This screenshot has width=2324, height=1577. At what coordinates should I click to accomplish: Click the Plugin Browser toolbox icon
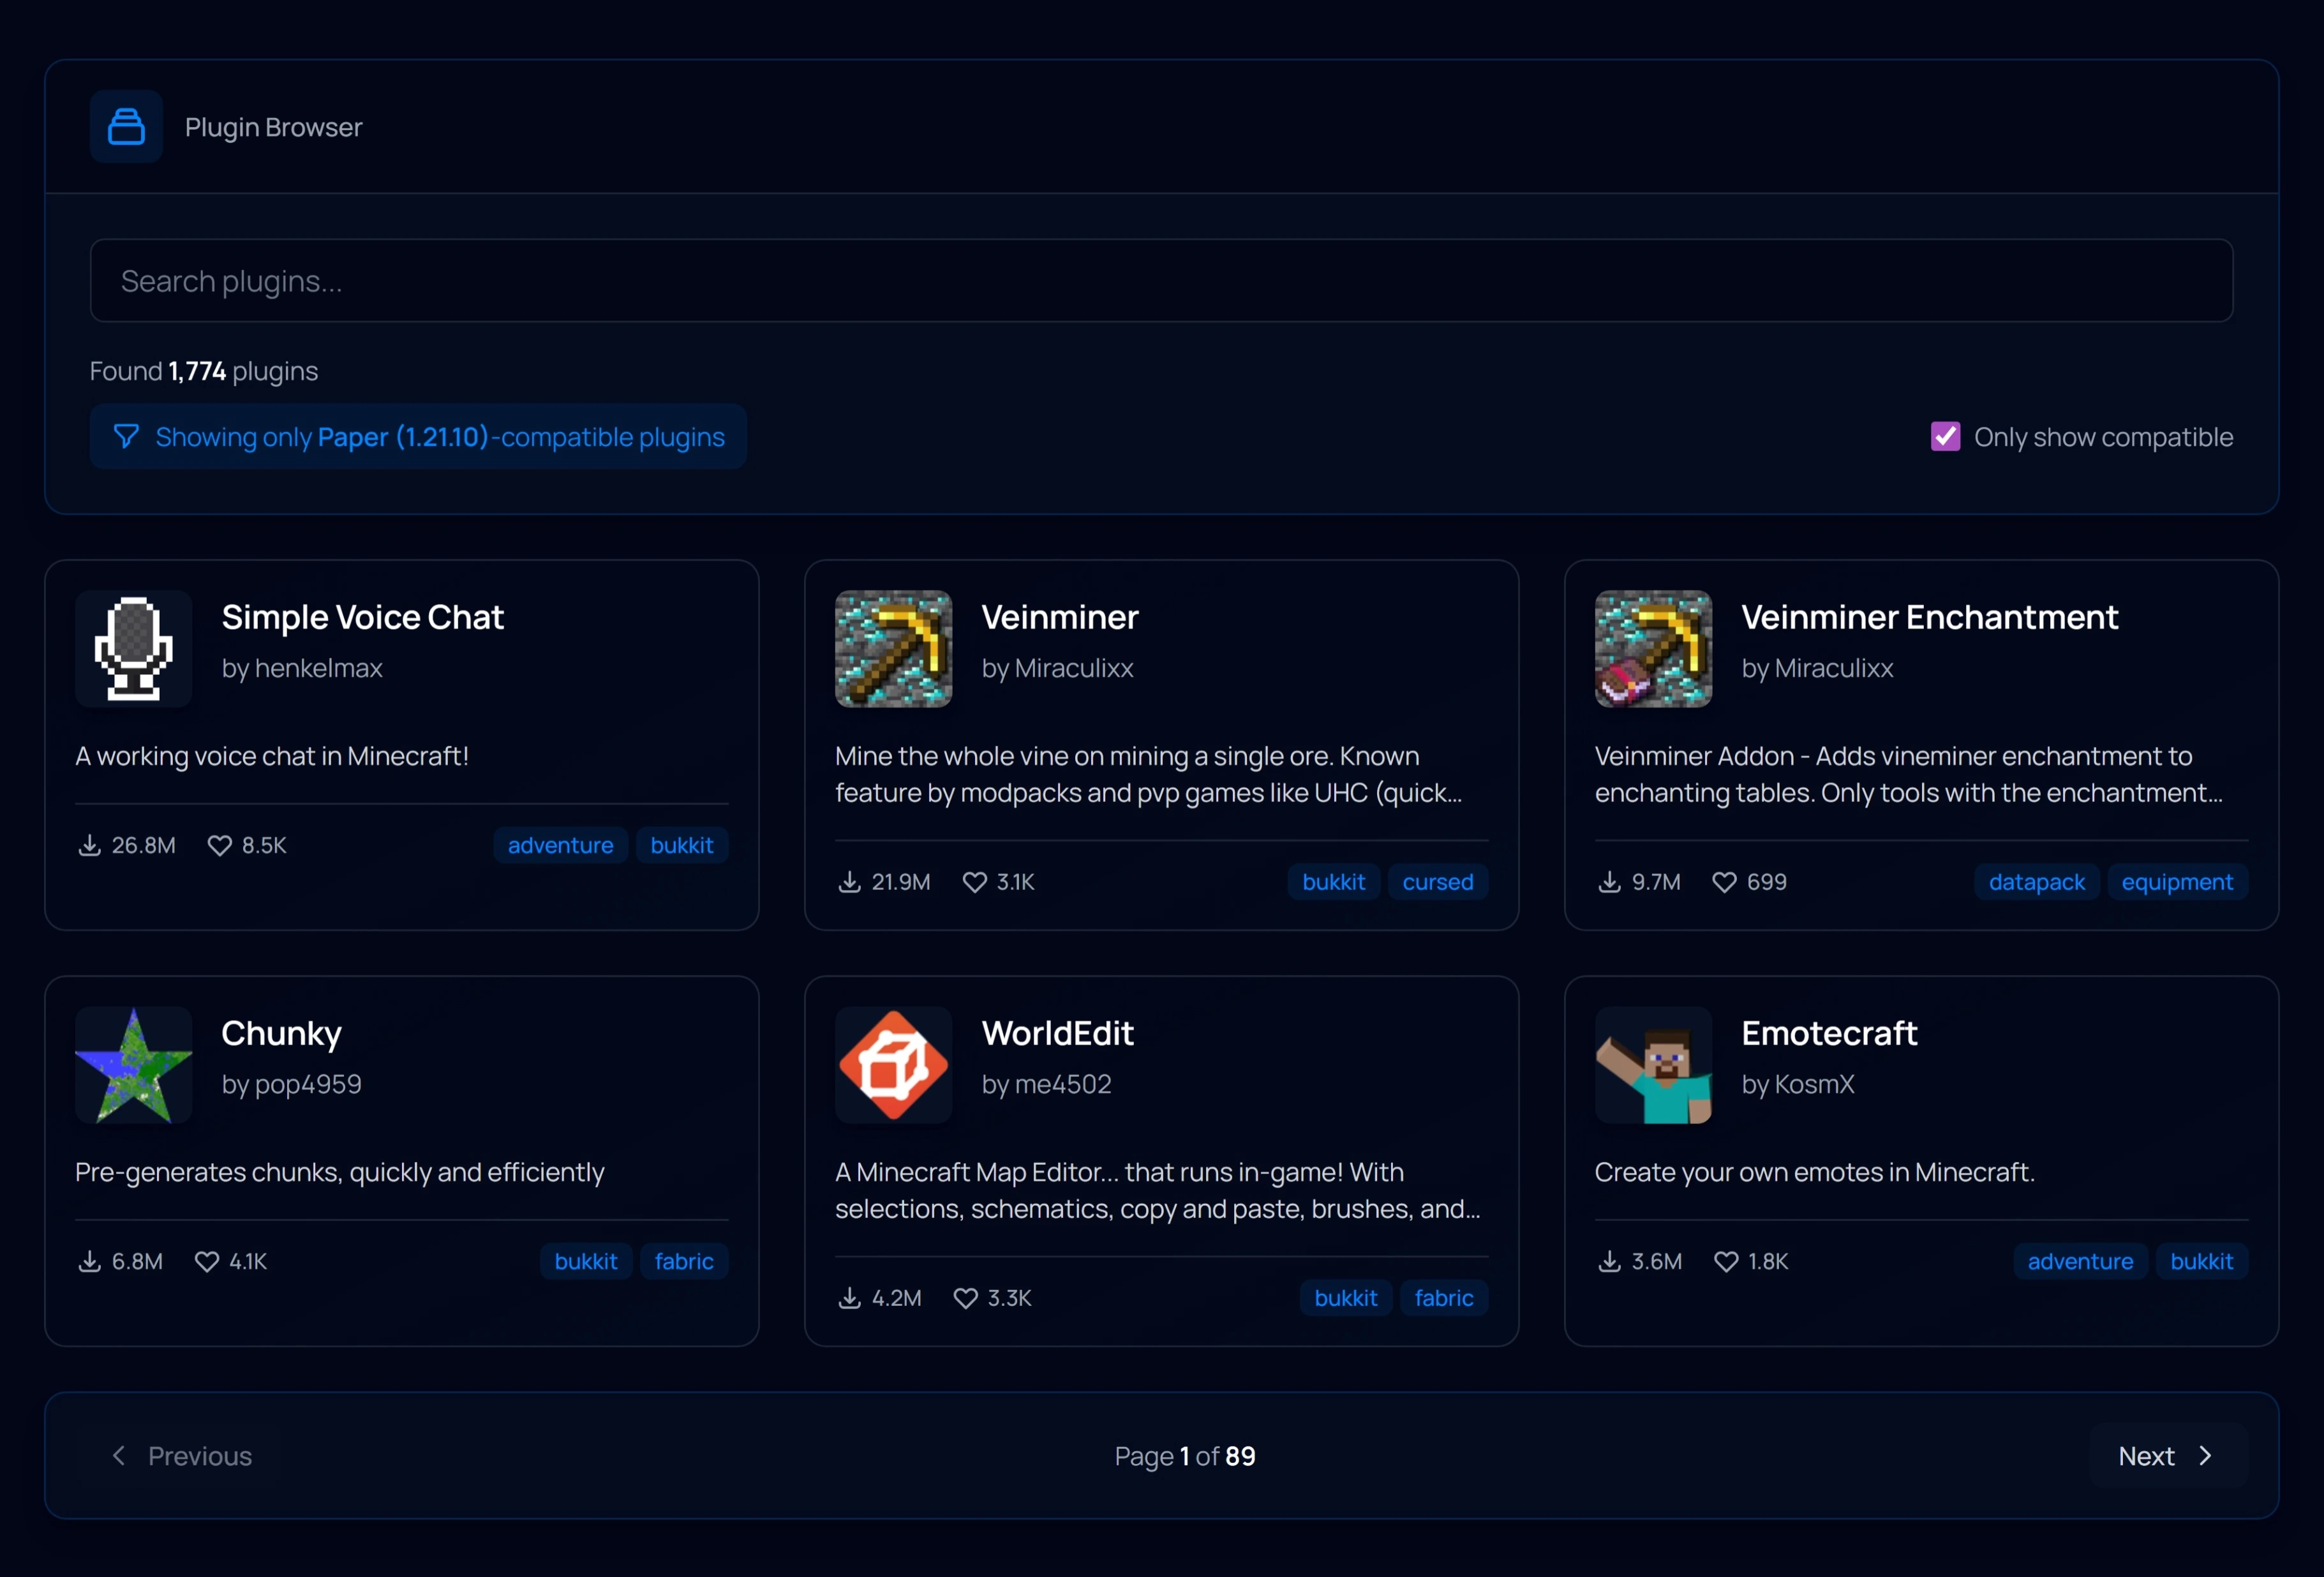click(126, 127)
